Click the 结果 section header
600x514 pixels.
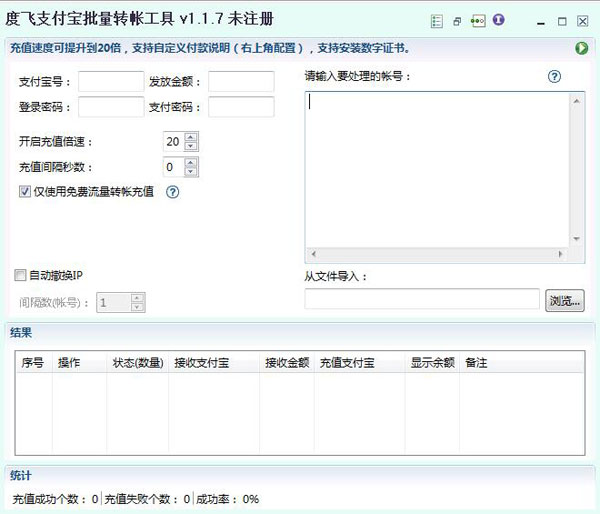click(21, 332)
